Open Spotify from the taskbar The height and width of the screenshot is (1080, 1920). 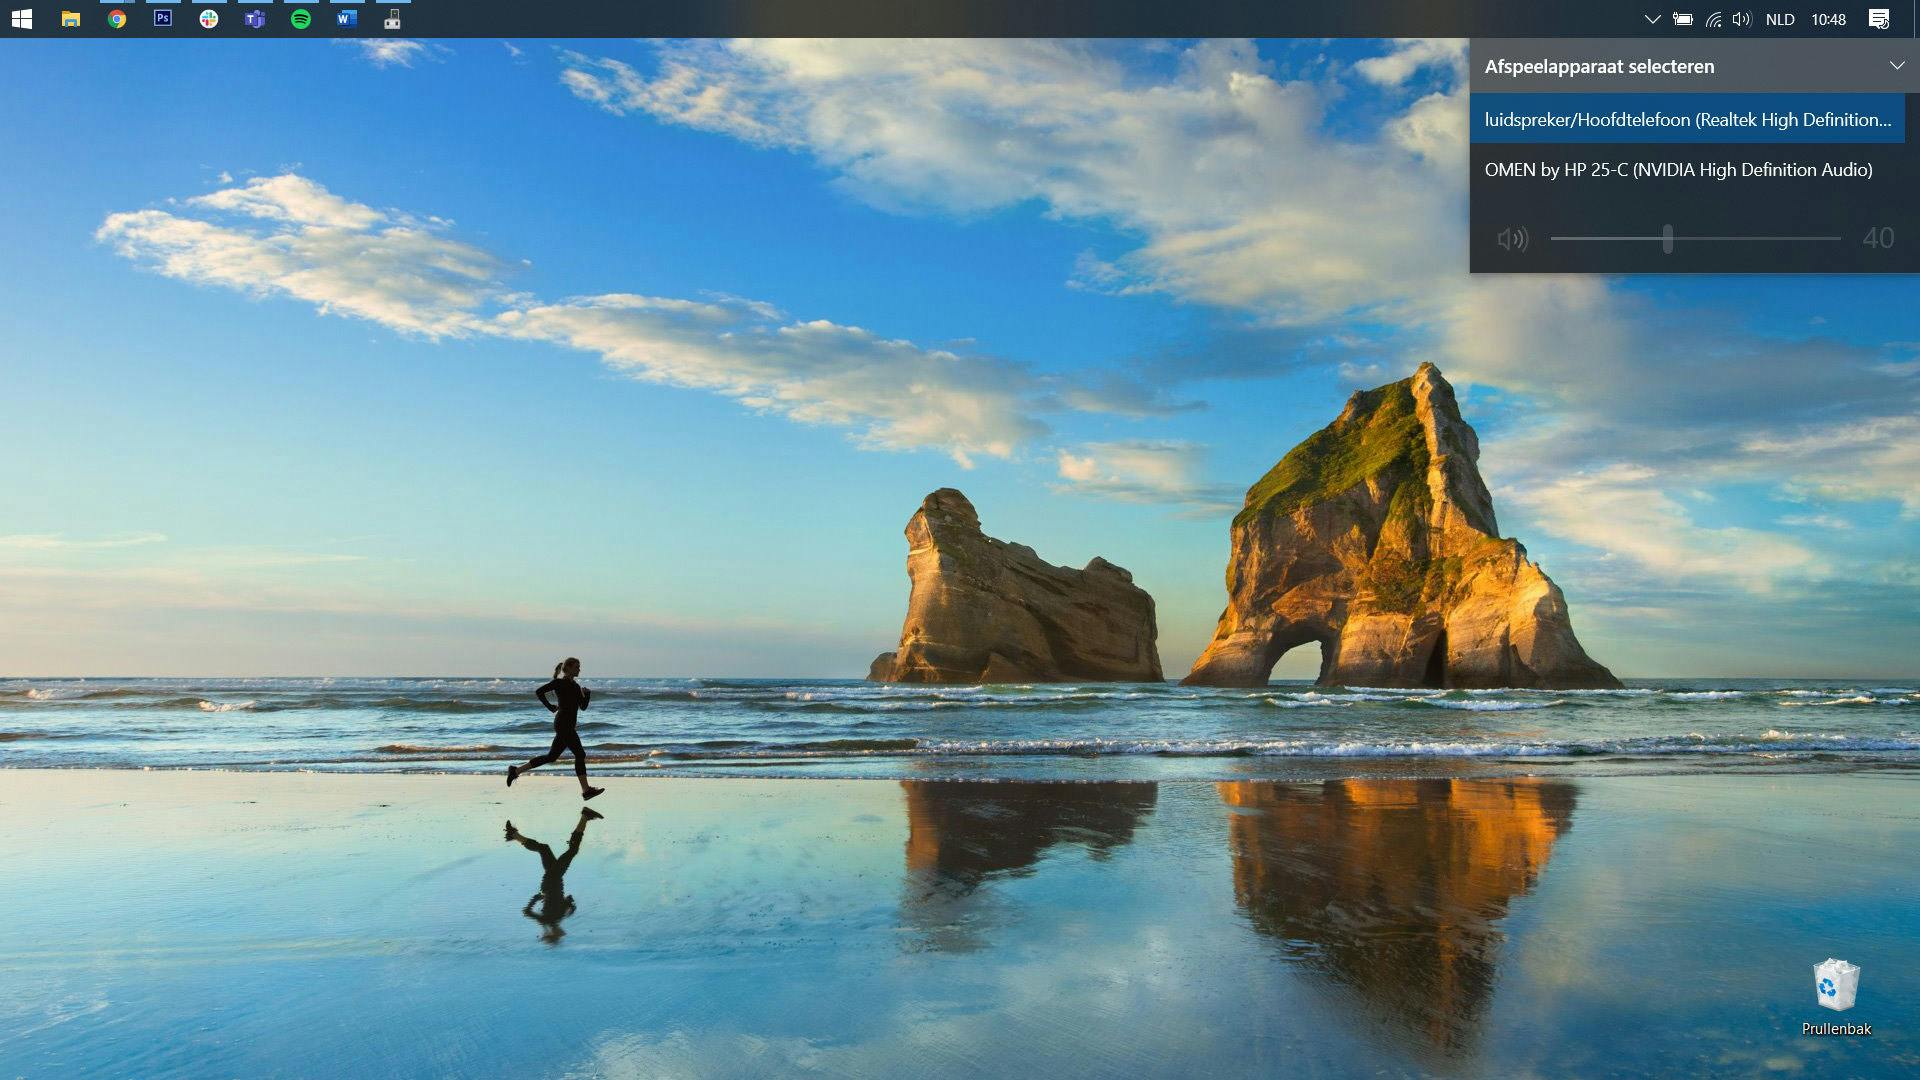pos(301,19)
